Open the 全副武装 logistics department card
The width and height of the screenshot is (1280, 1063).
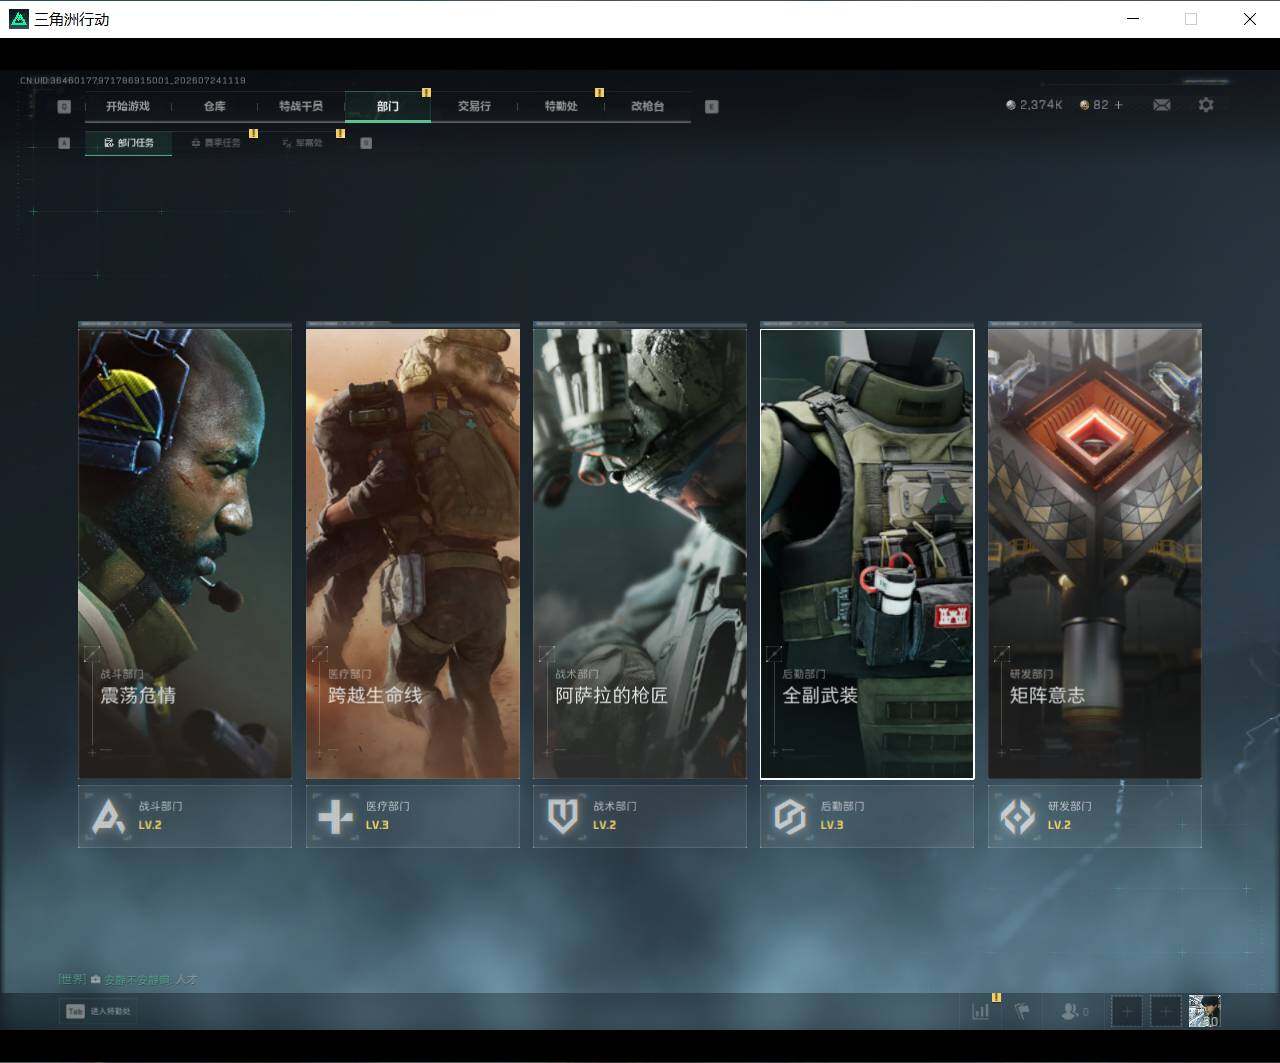pyautogui.click(x=867, y=553)
